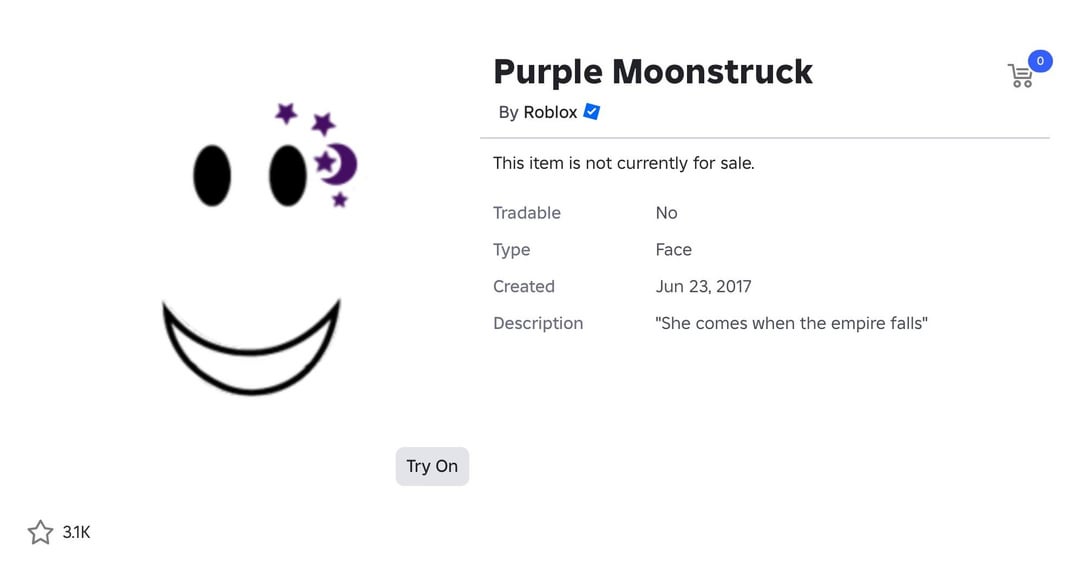The height and width of the screenshot is (565, 1080).
Task: Click the Type label
Action: [x=512, y=250]
